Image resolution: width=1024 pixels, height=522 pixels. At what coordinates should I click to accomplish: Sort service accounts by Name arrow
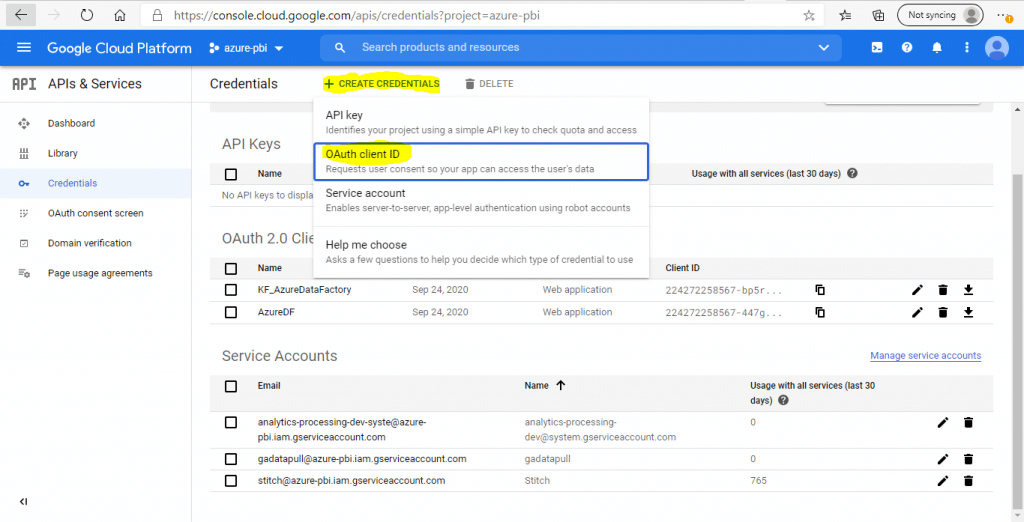pyautogui.click(x=560, y=385)
